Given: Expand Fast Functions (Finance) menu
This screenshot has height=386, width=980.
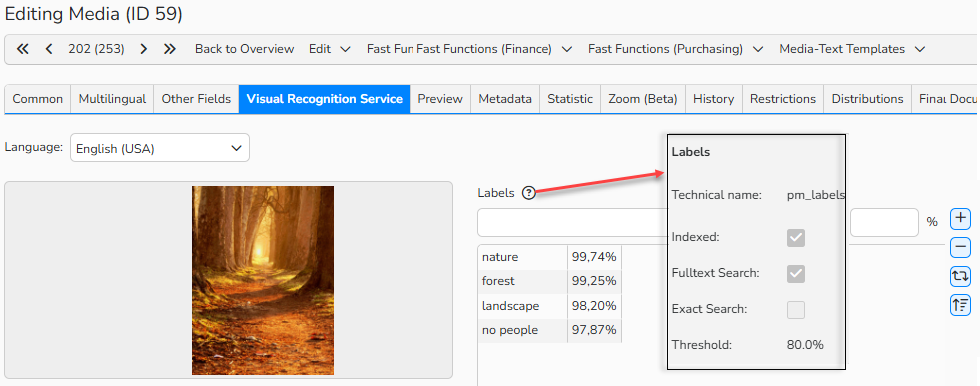Looking at the screenshot, I should [494, 49].
